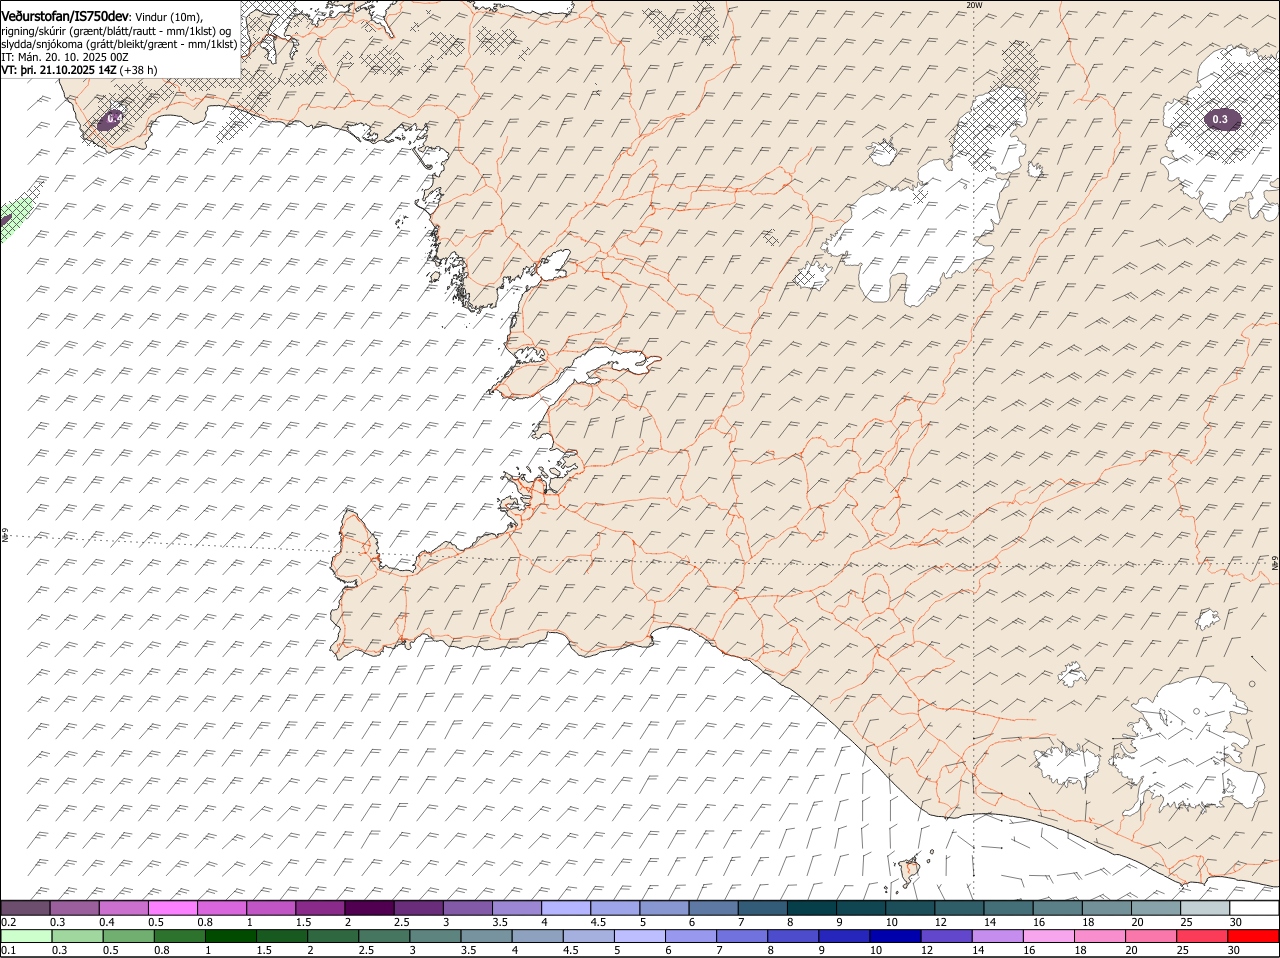Select the dark plum 0.2 swatch, upper legend

(26, 908)
